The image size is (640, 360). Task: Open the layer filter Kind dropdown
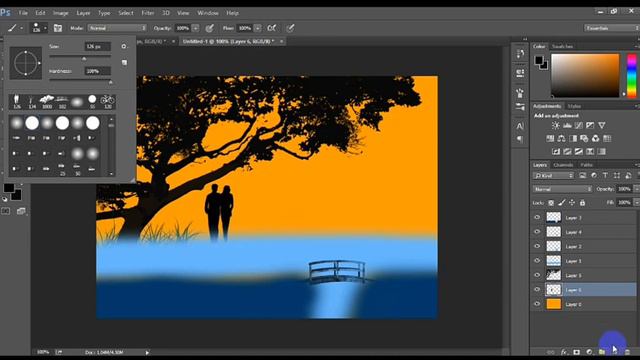point(553,176)
